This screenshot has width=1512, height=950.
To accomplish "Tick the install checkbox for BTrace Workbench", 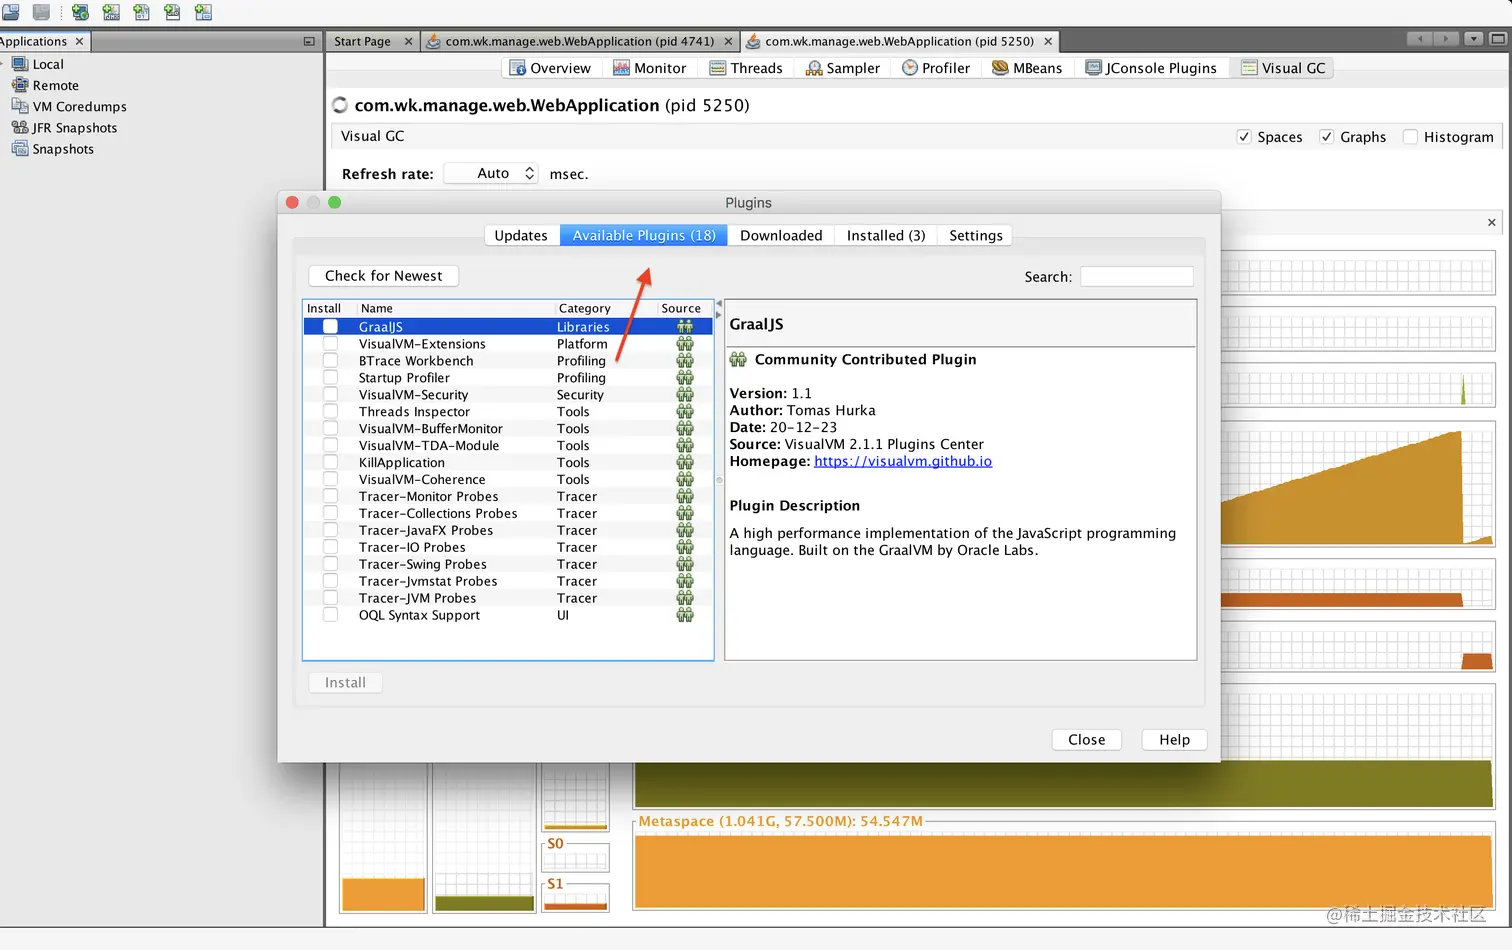I will [x=330, y=360].
